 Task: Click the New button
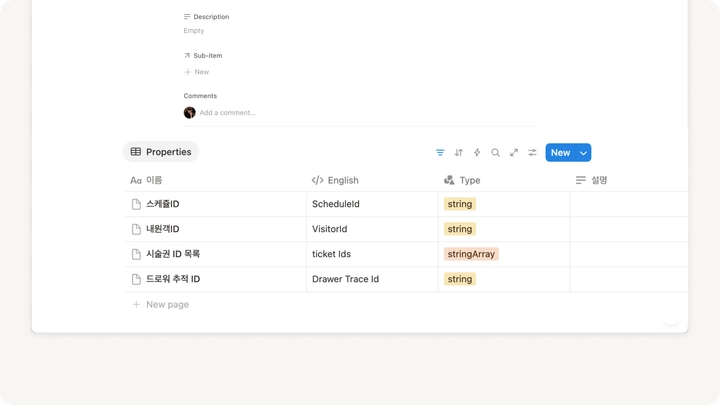(560, 152)
